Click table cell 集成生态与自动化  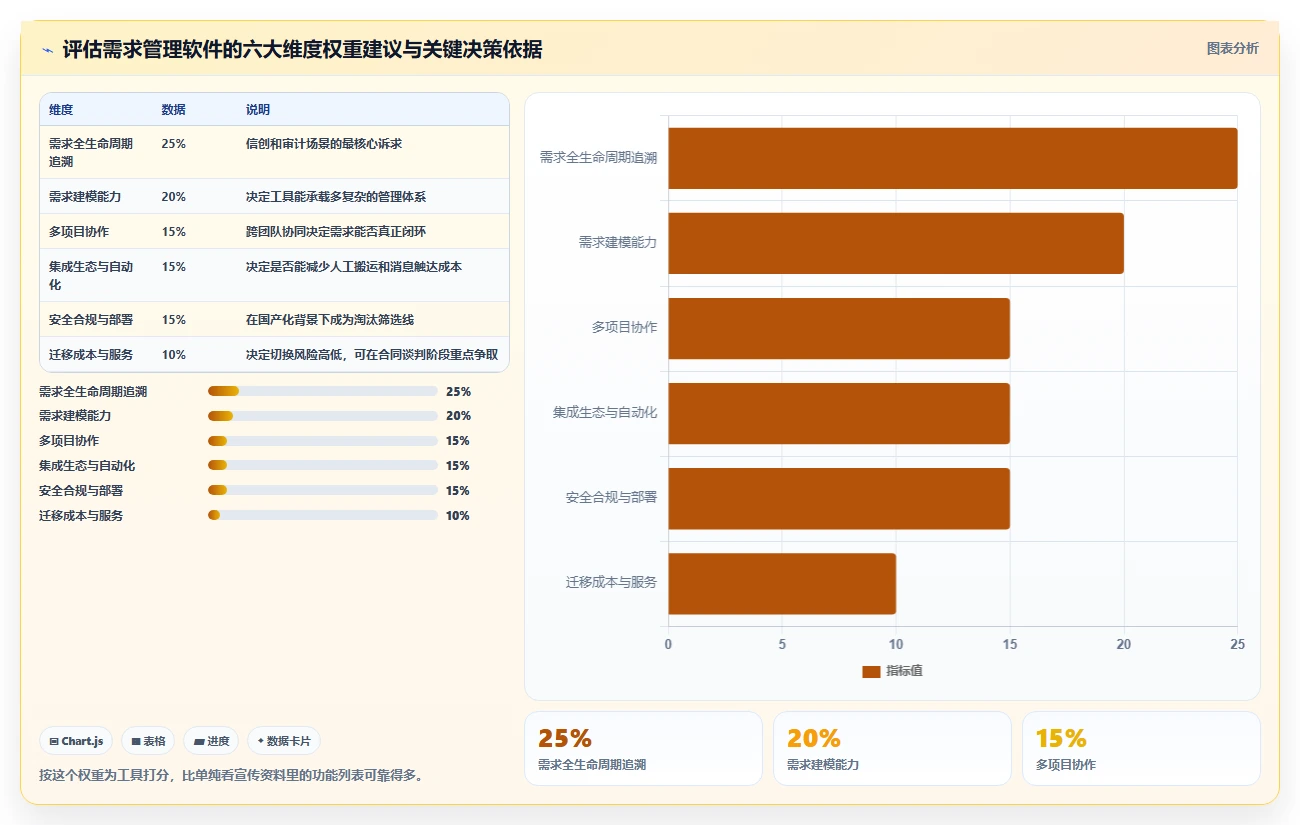pos(91,275)
